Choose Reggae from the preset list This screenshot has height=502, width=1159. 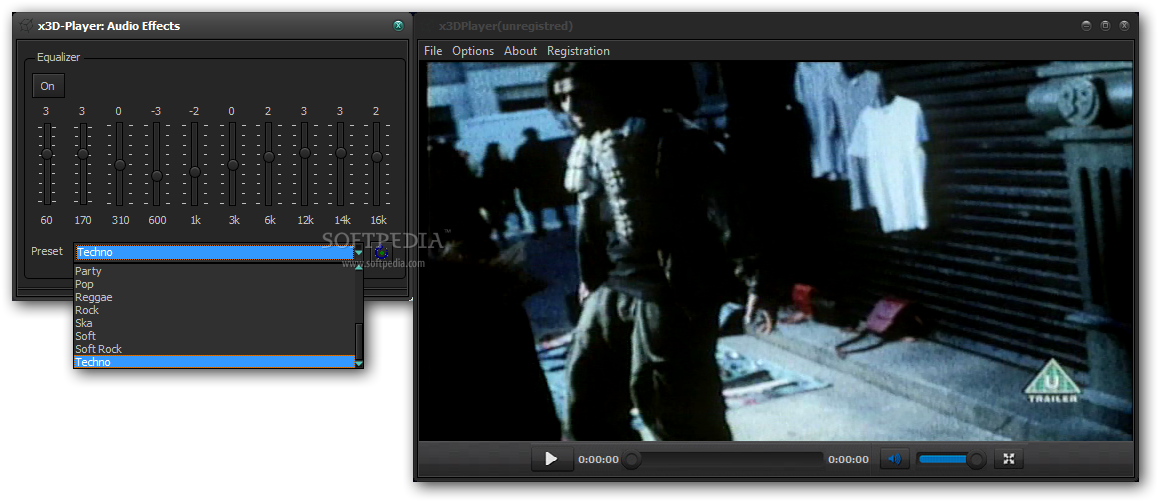point(93,297)
